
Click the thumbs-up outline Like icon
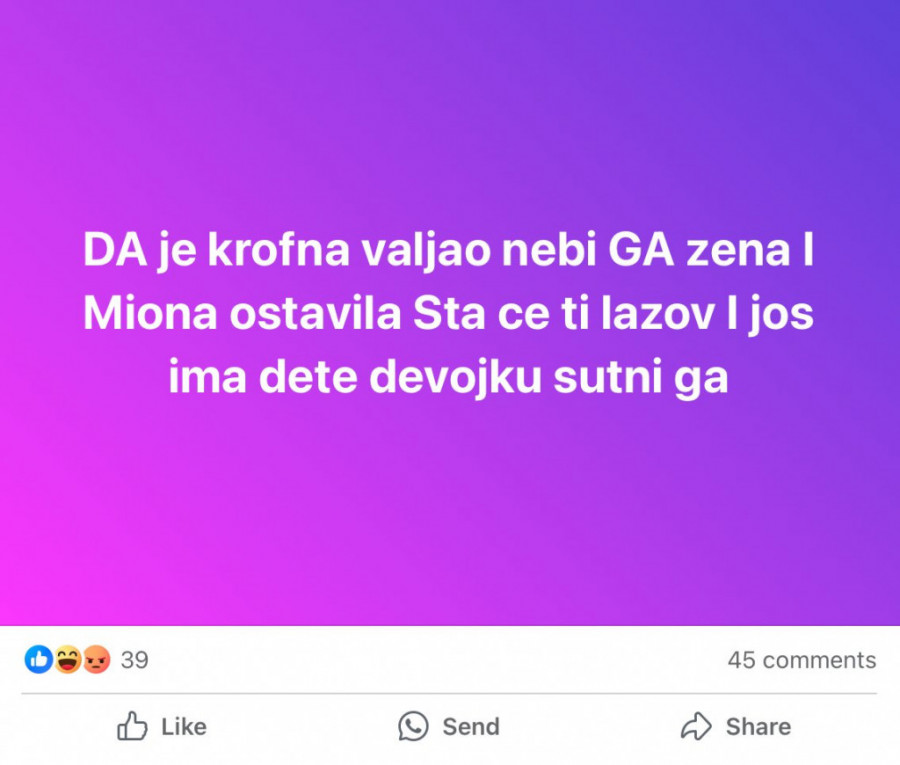132,726
